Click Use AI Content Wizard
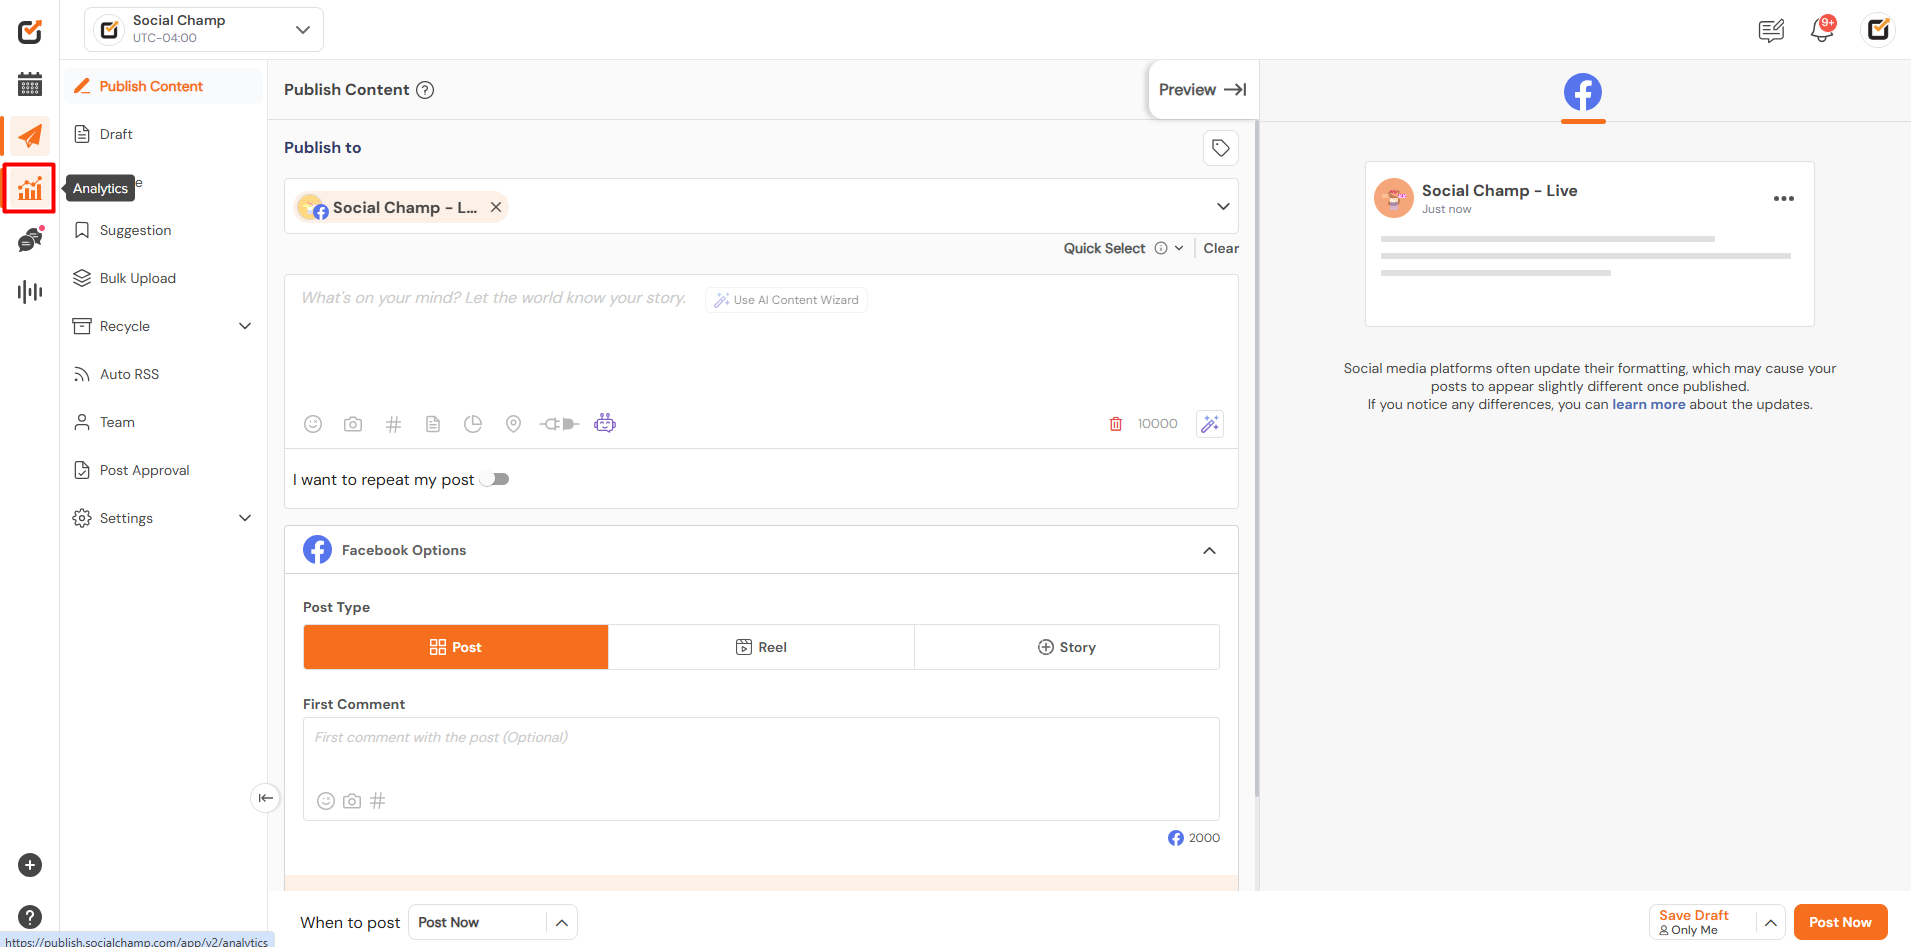The width and height of the screenshot is (1911, 947). [786, 300]
